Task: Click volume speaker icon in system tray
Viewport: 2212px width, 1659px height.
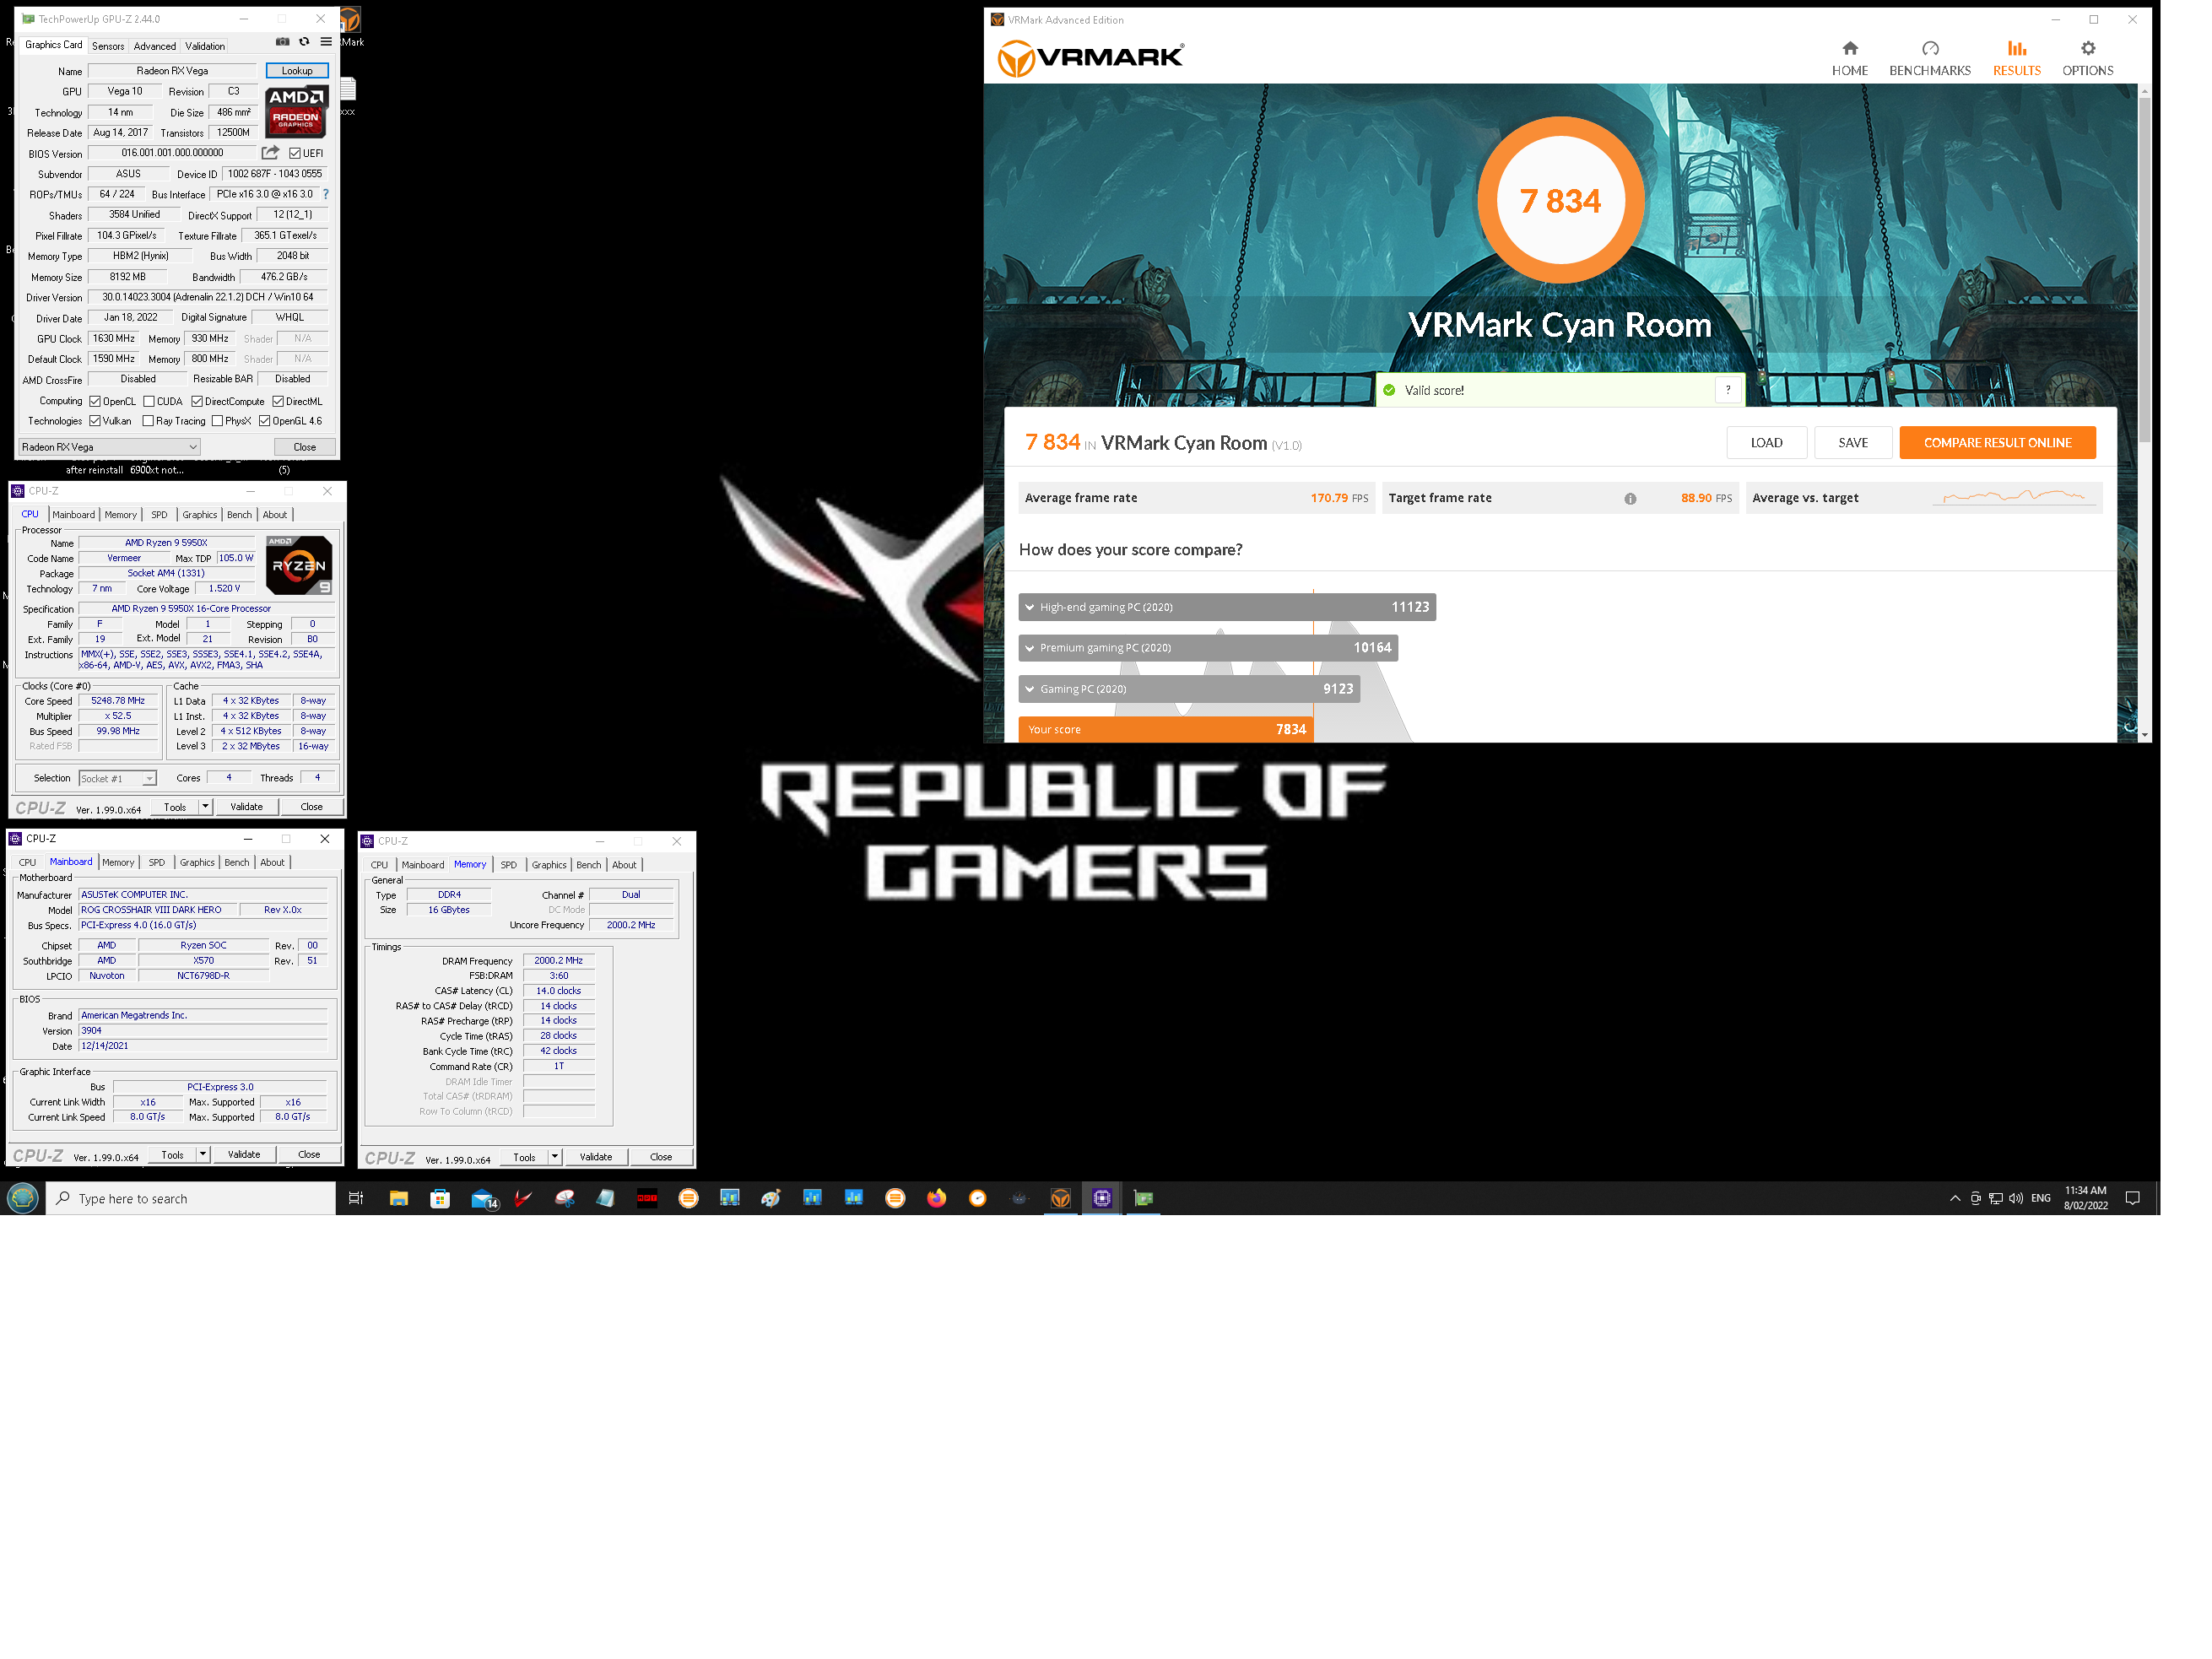Action: pyautogui.click(x=2016, y=1198)
